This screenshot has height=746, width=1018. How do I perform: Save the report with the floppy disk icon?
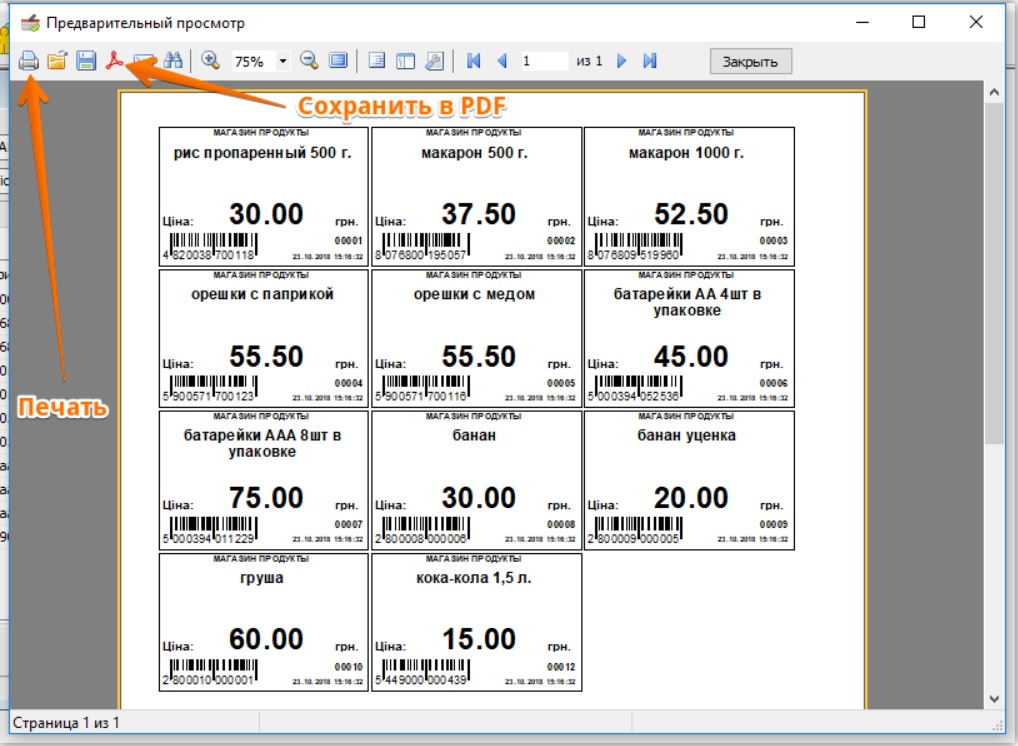[x=86, y=61]
